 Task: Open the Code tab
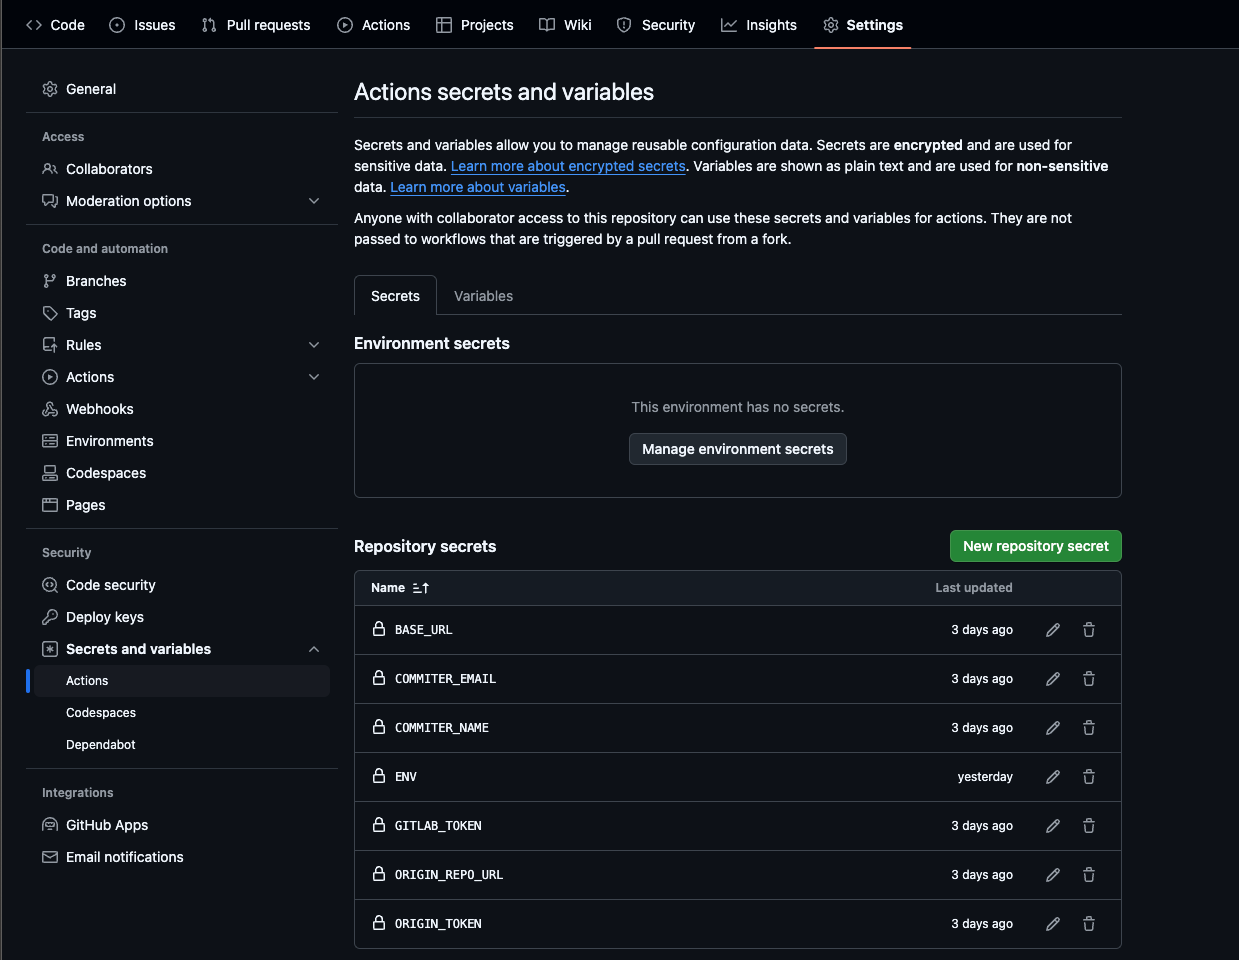[55, 25]
